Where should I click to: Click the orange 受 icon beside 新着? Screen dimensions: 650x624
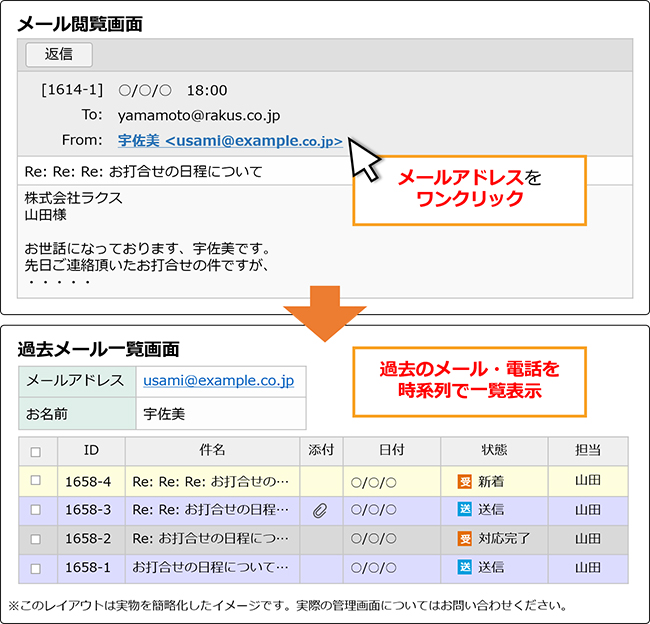click(464, 481)
